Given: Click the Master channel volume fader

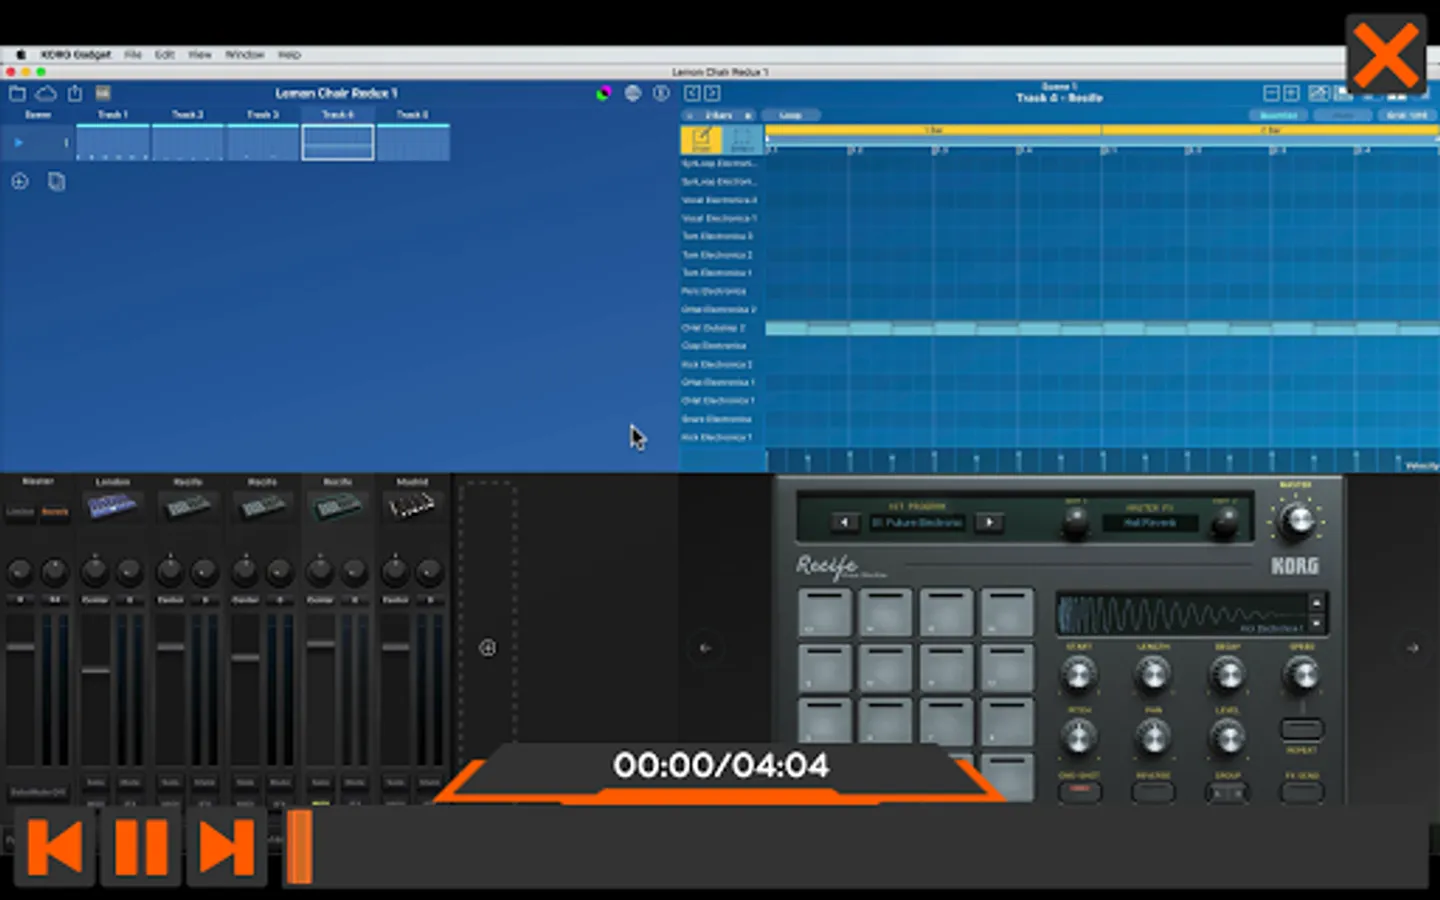Looking at the screenshot, I should coord(20,647).
